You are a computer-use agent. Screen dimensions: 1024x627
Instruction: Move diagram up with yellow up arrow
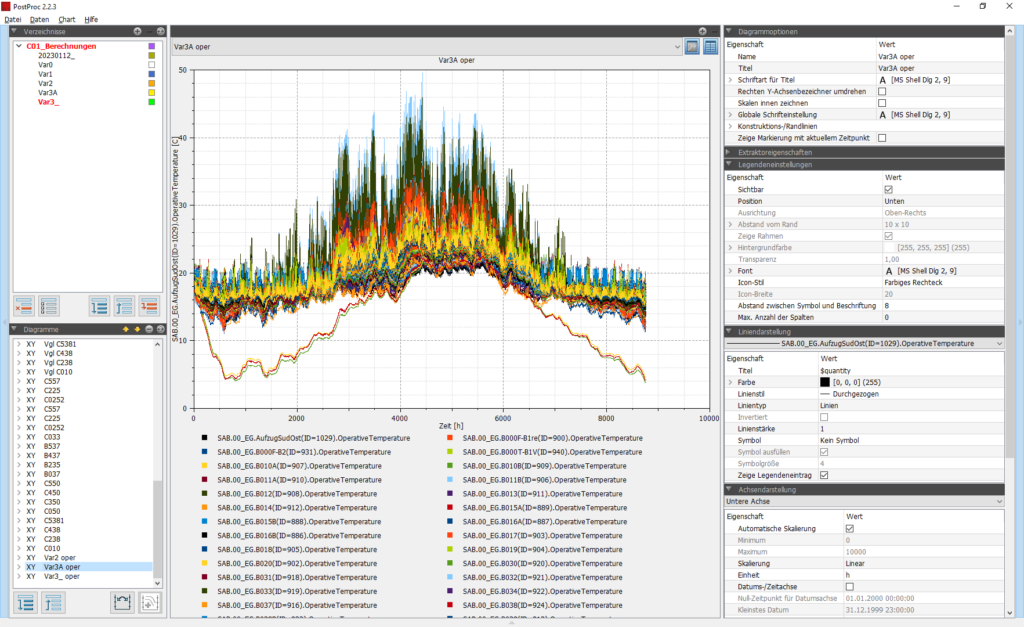(x=125, y=329)
